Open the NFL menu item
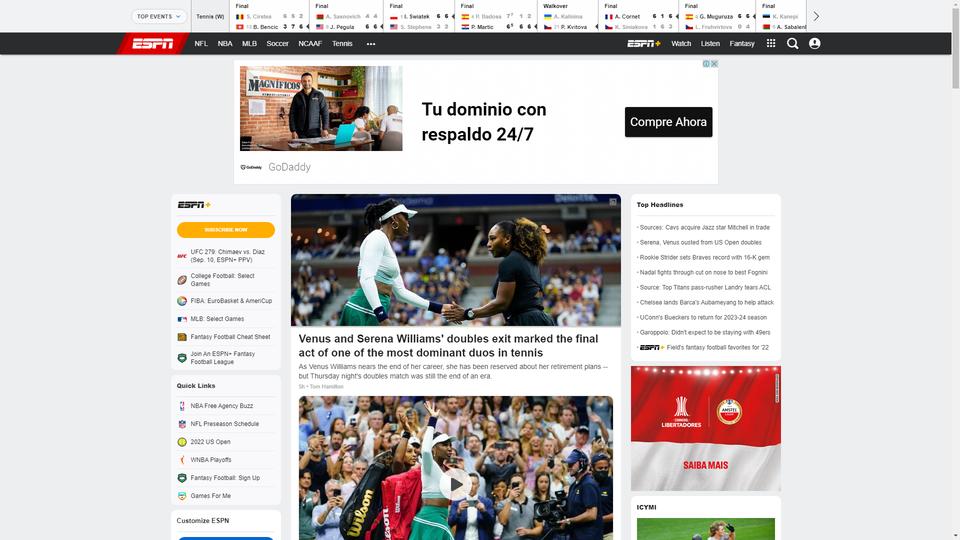Viewport: 960px width, 540px height. [201, 43]
